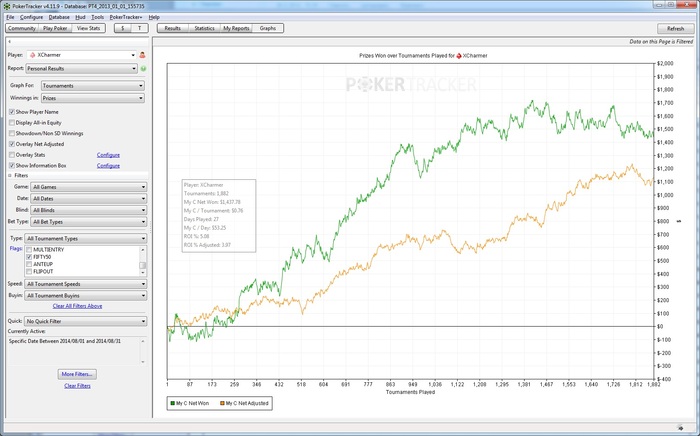700x436 pixels.
Task: Open the Winnings in dropdown
Action: tap(93, 98)
